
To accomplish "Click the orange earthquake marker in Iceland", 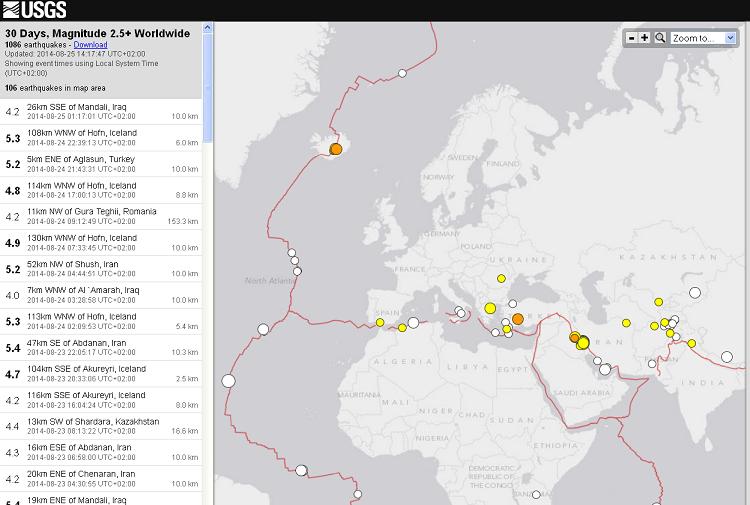I will [336, 148].
